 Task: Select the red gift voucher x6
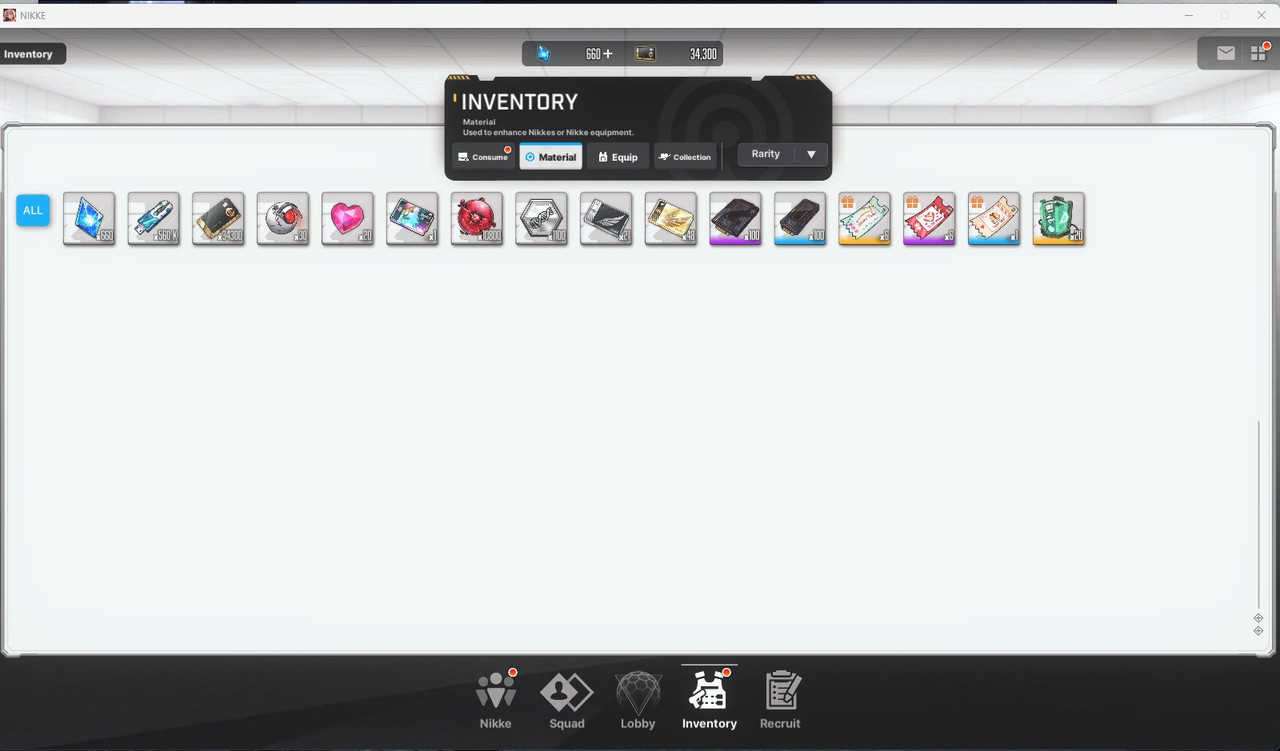(929, 219)
